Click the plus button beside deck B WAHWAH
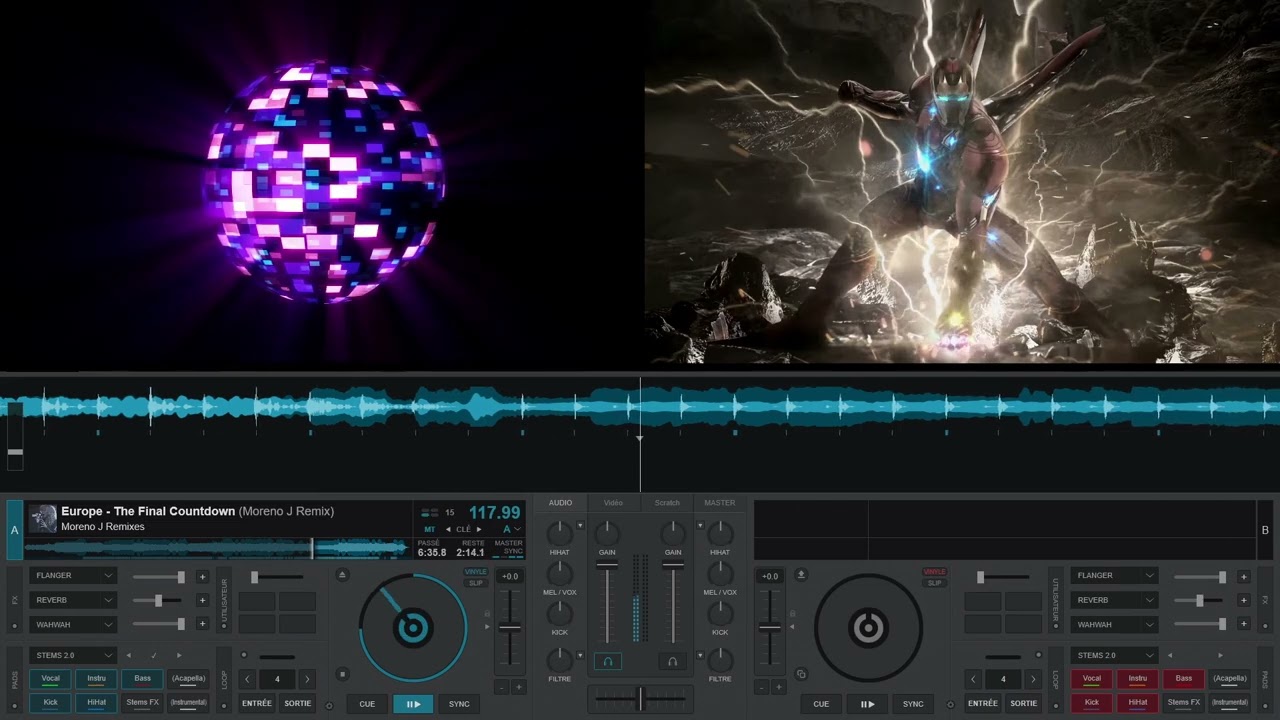Screen dimensions: 1280x720 [x=1243, y=624]
